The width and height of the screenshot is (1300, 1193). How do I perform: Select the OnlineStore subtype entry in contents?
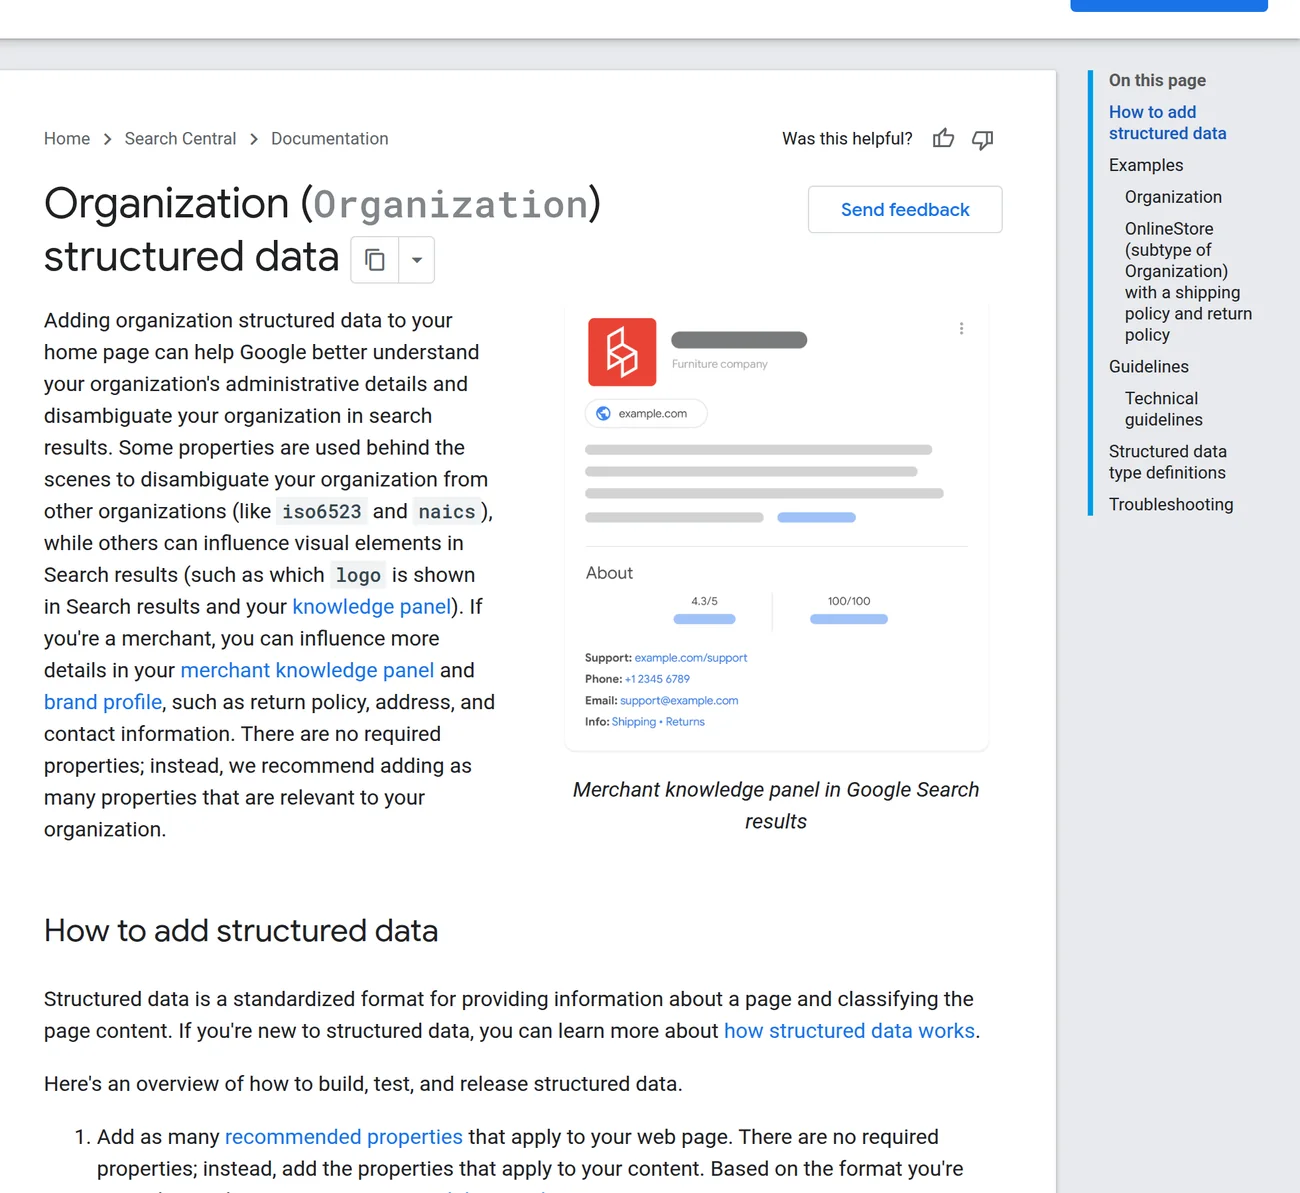1188,282
